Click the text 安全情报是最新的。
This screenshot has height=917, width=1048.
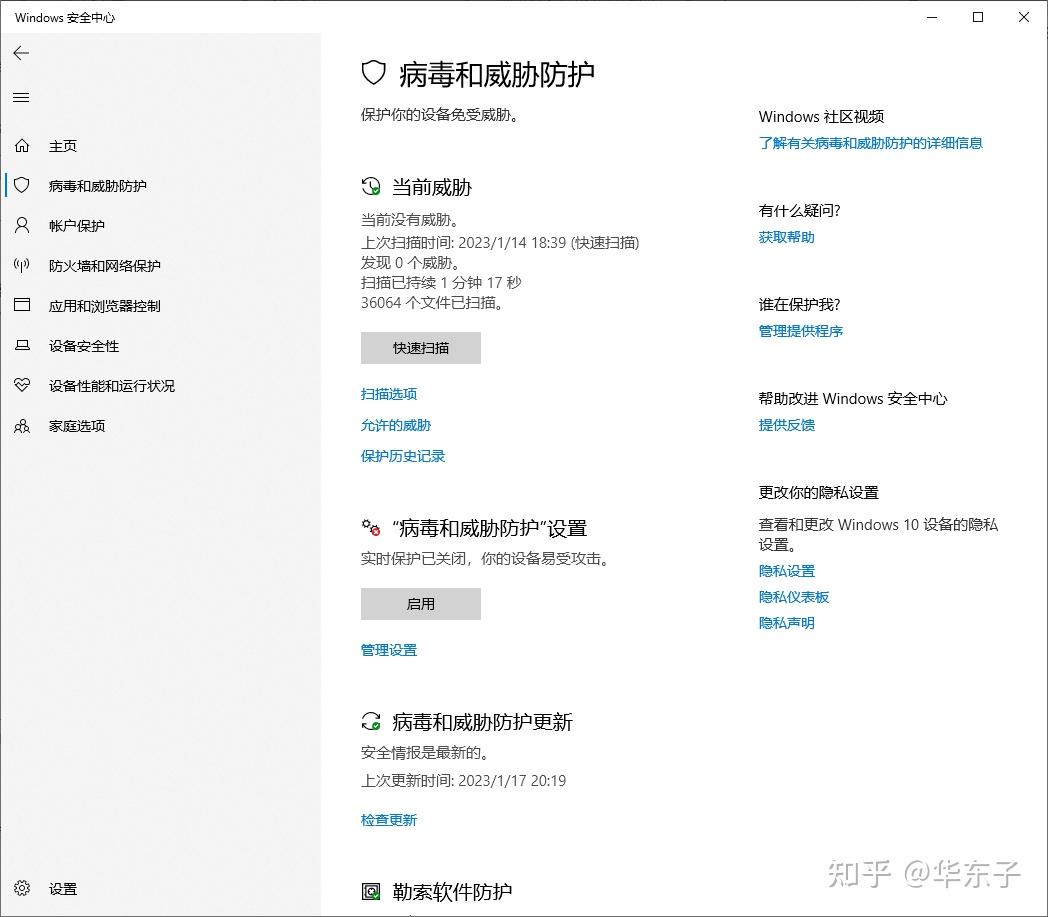pos(426,753)
